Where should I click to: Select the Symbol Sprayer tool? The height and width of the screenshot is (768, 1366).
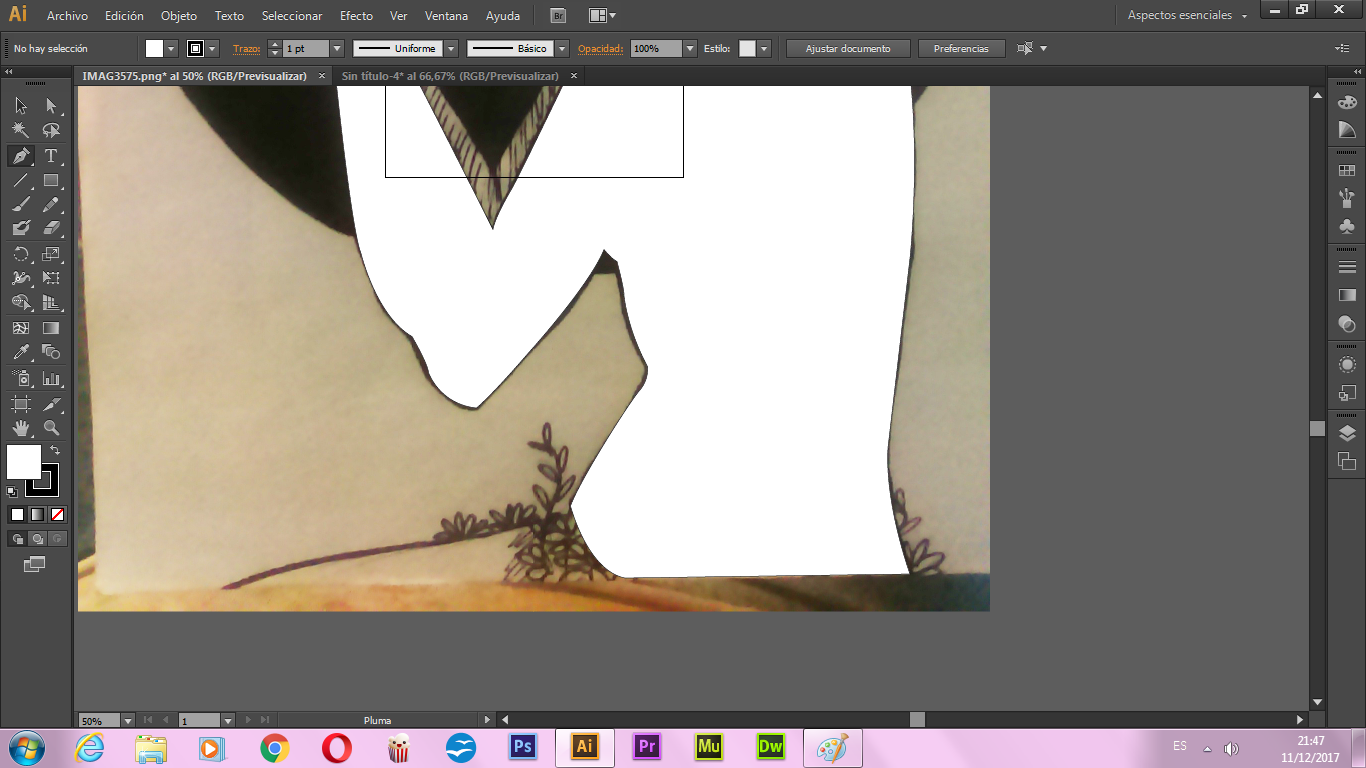pyautogui.click(x=21, y=379)
